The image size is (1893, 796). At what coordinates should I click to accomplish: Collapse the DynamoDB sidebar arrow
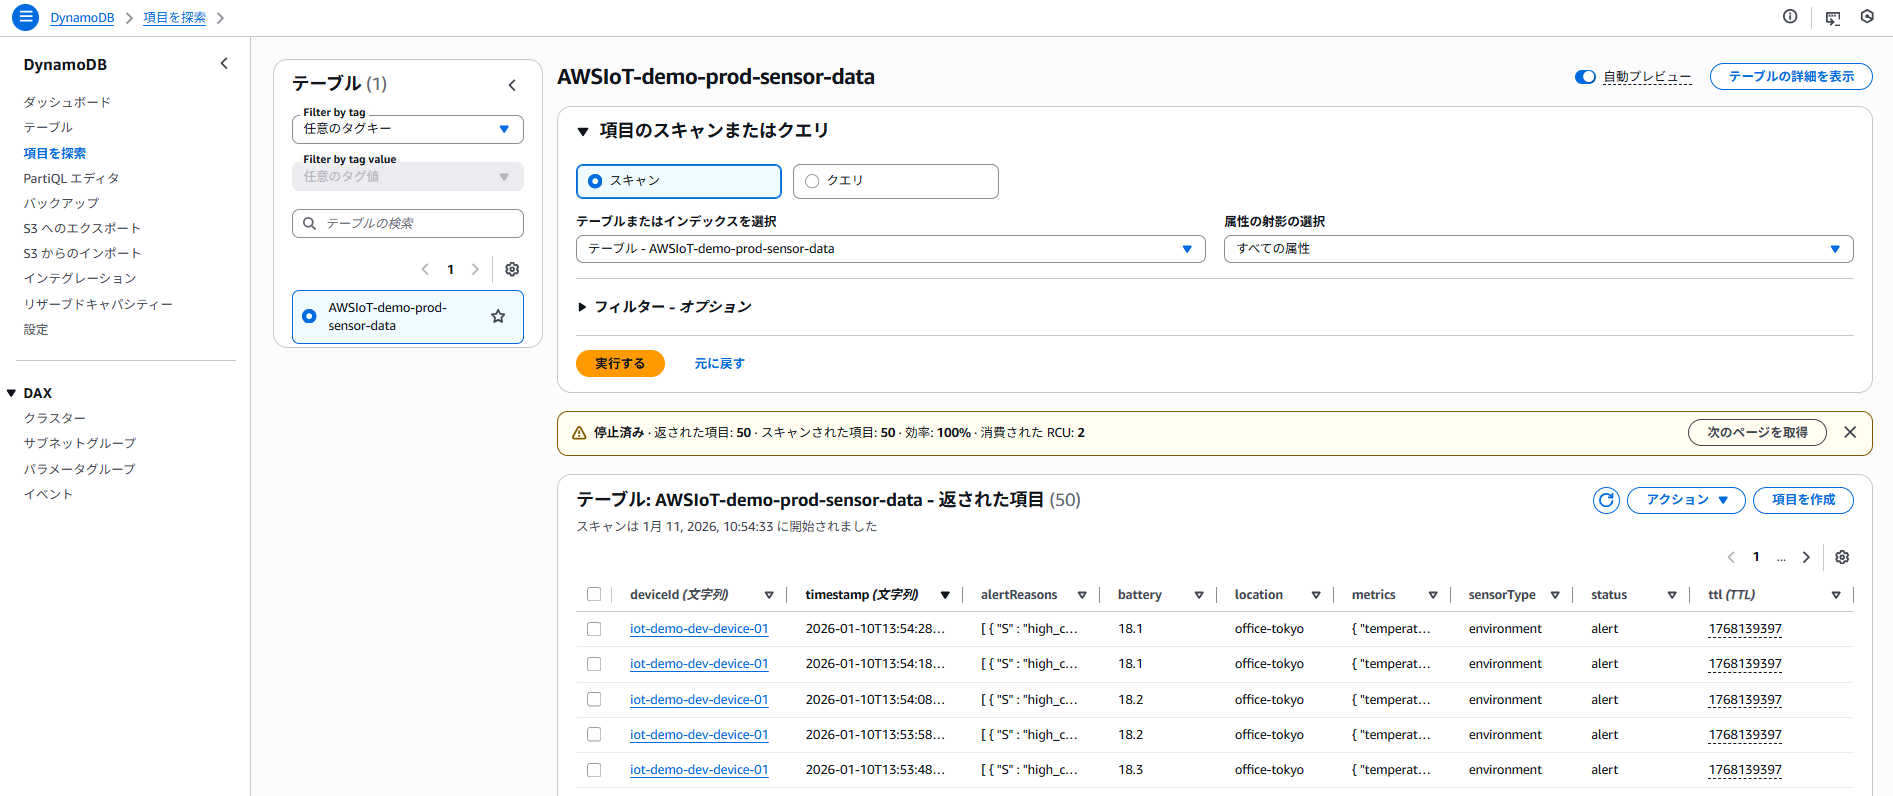pos(224,64)
